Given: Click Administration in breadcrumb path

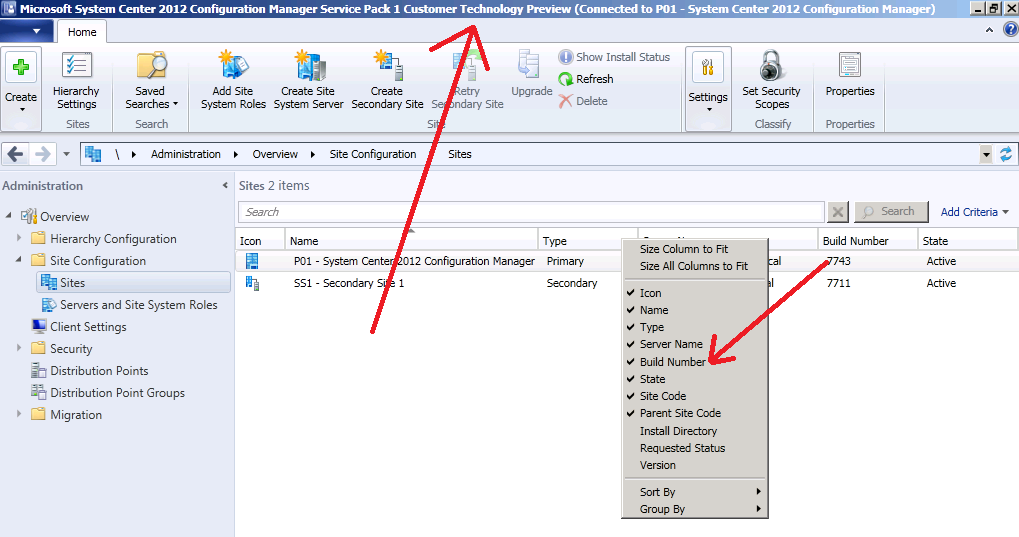Looking at the screenshot, I should coord(186,154).
